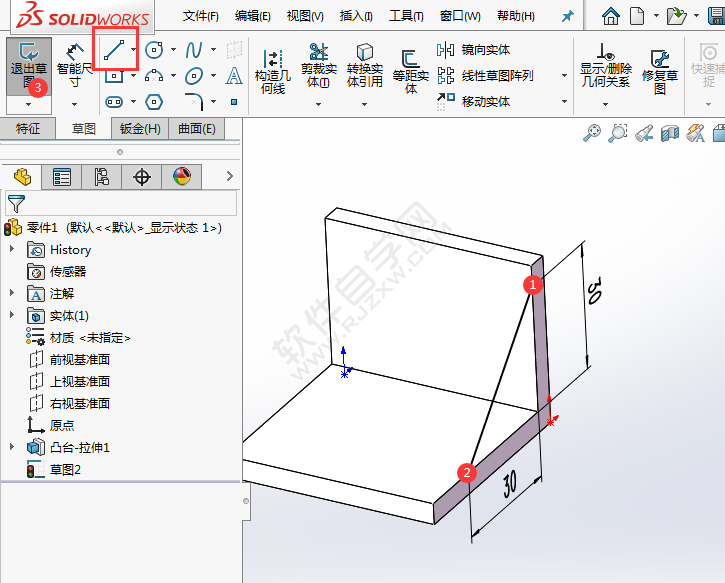Click the Zoom to Area icon
This screenshot has width=725, height=583.
[x=618, y=133]
